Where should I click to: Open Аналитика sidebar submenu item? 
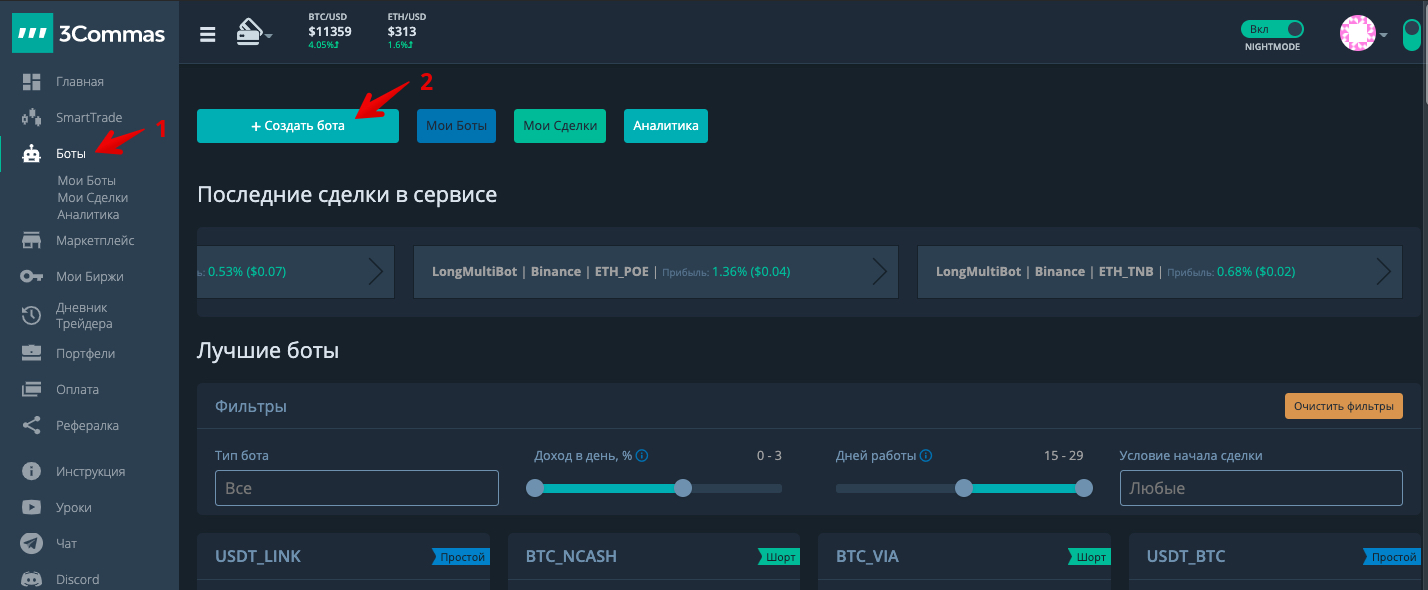[88, 215]
